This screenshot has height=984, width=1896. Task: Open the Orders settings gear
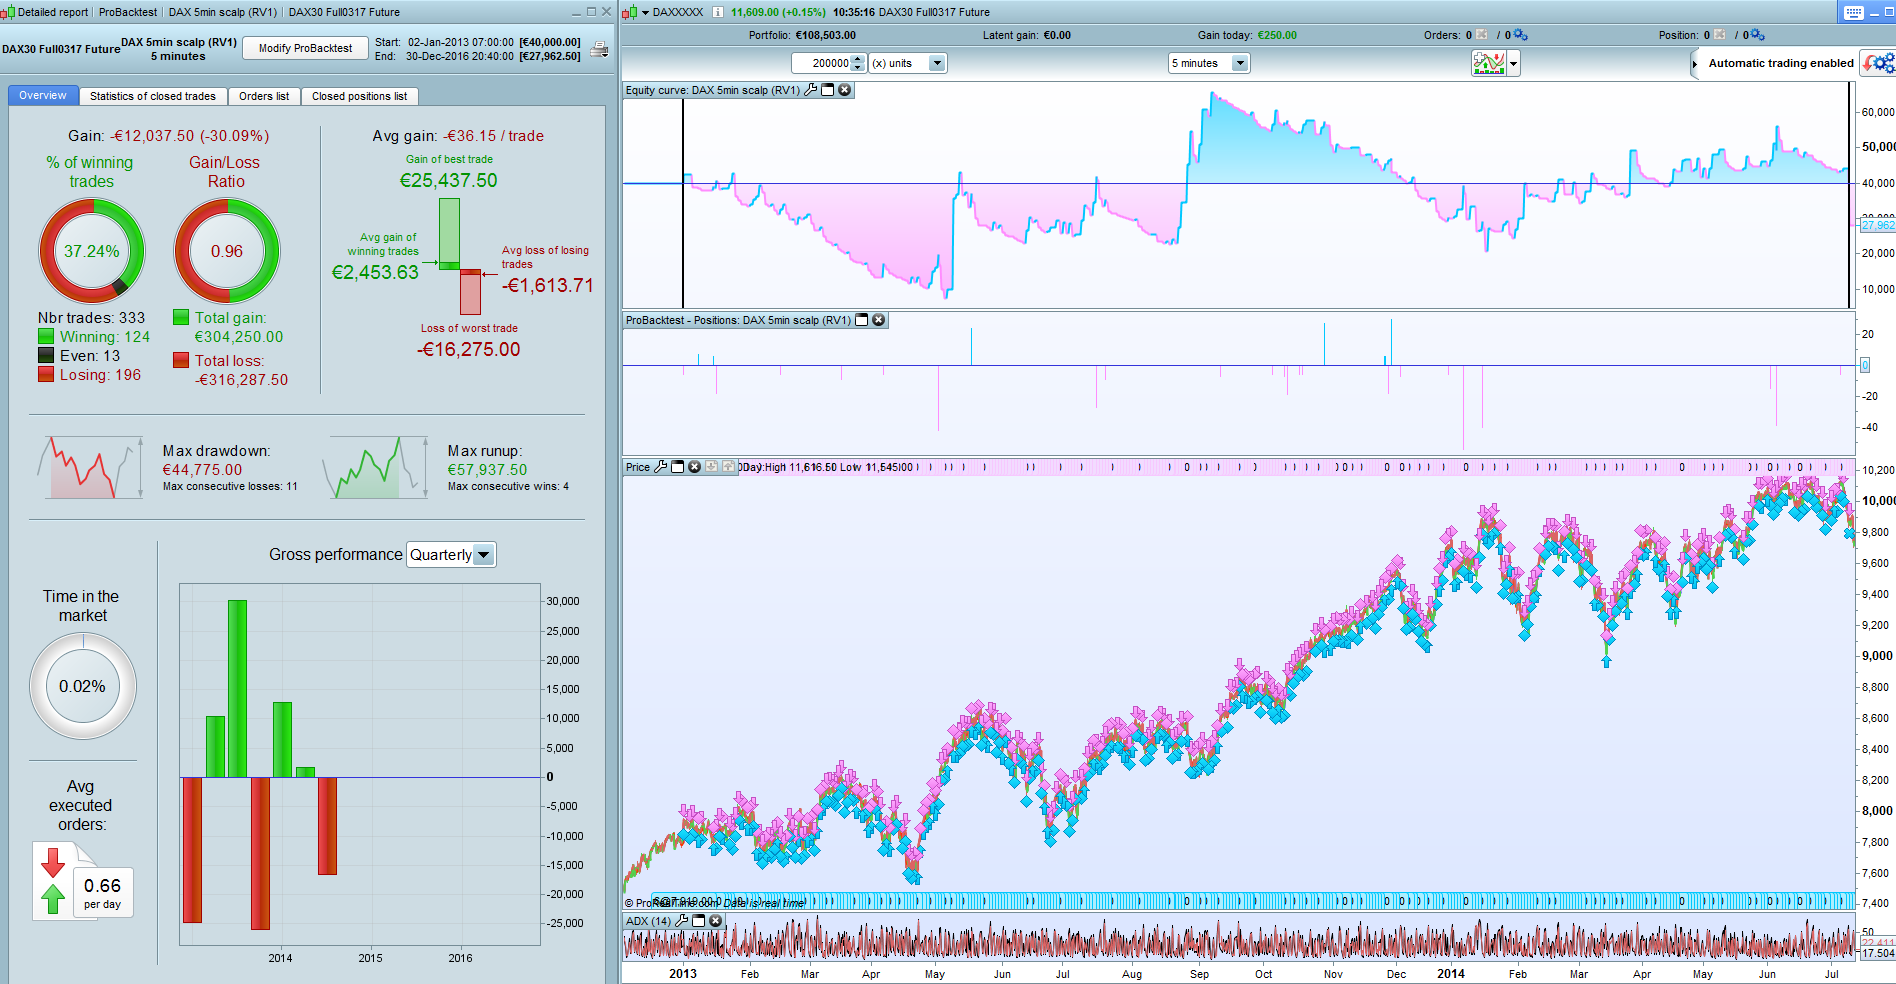coord(1521,35)
